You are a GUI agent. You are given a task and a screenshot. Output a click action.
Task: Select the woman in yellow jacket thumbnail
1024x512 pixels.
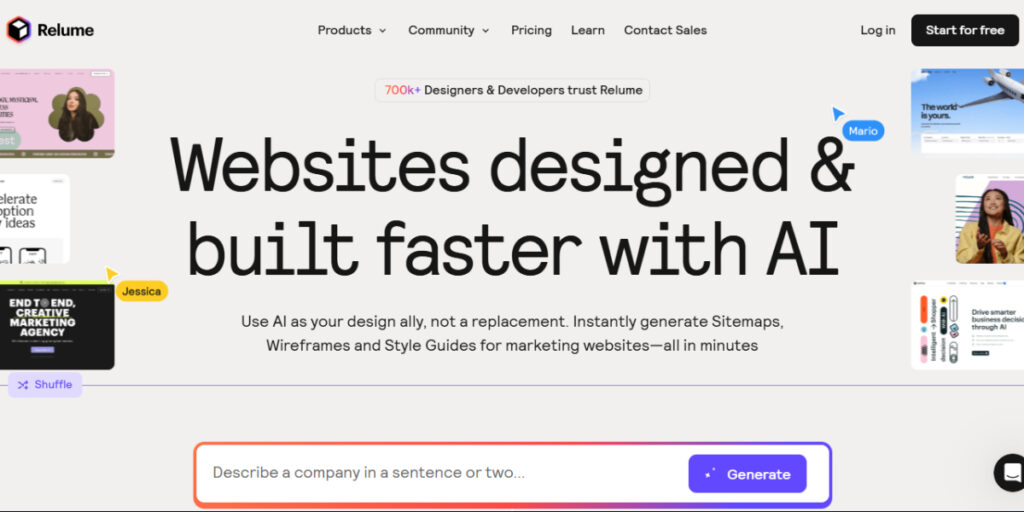tap(988, 219)
